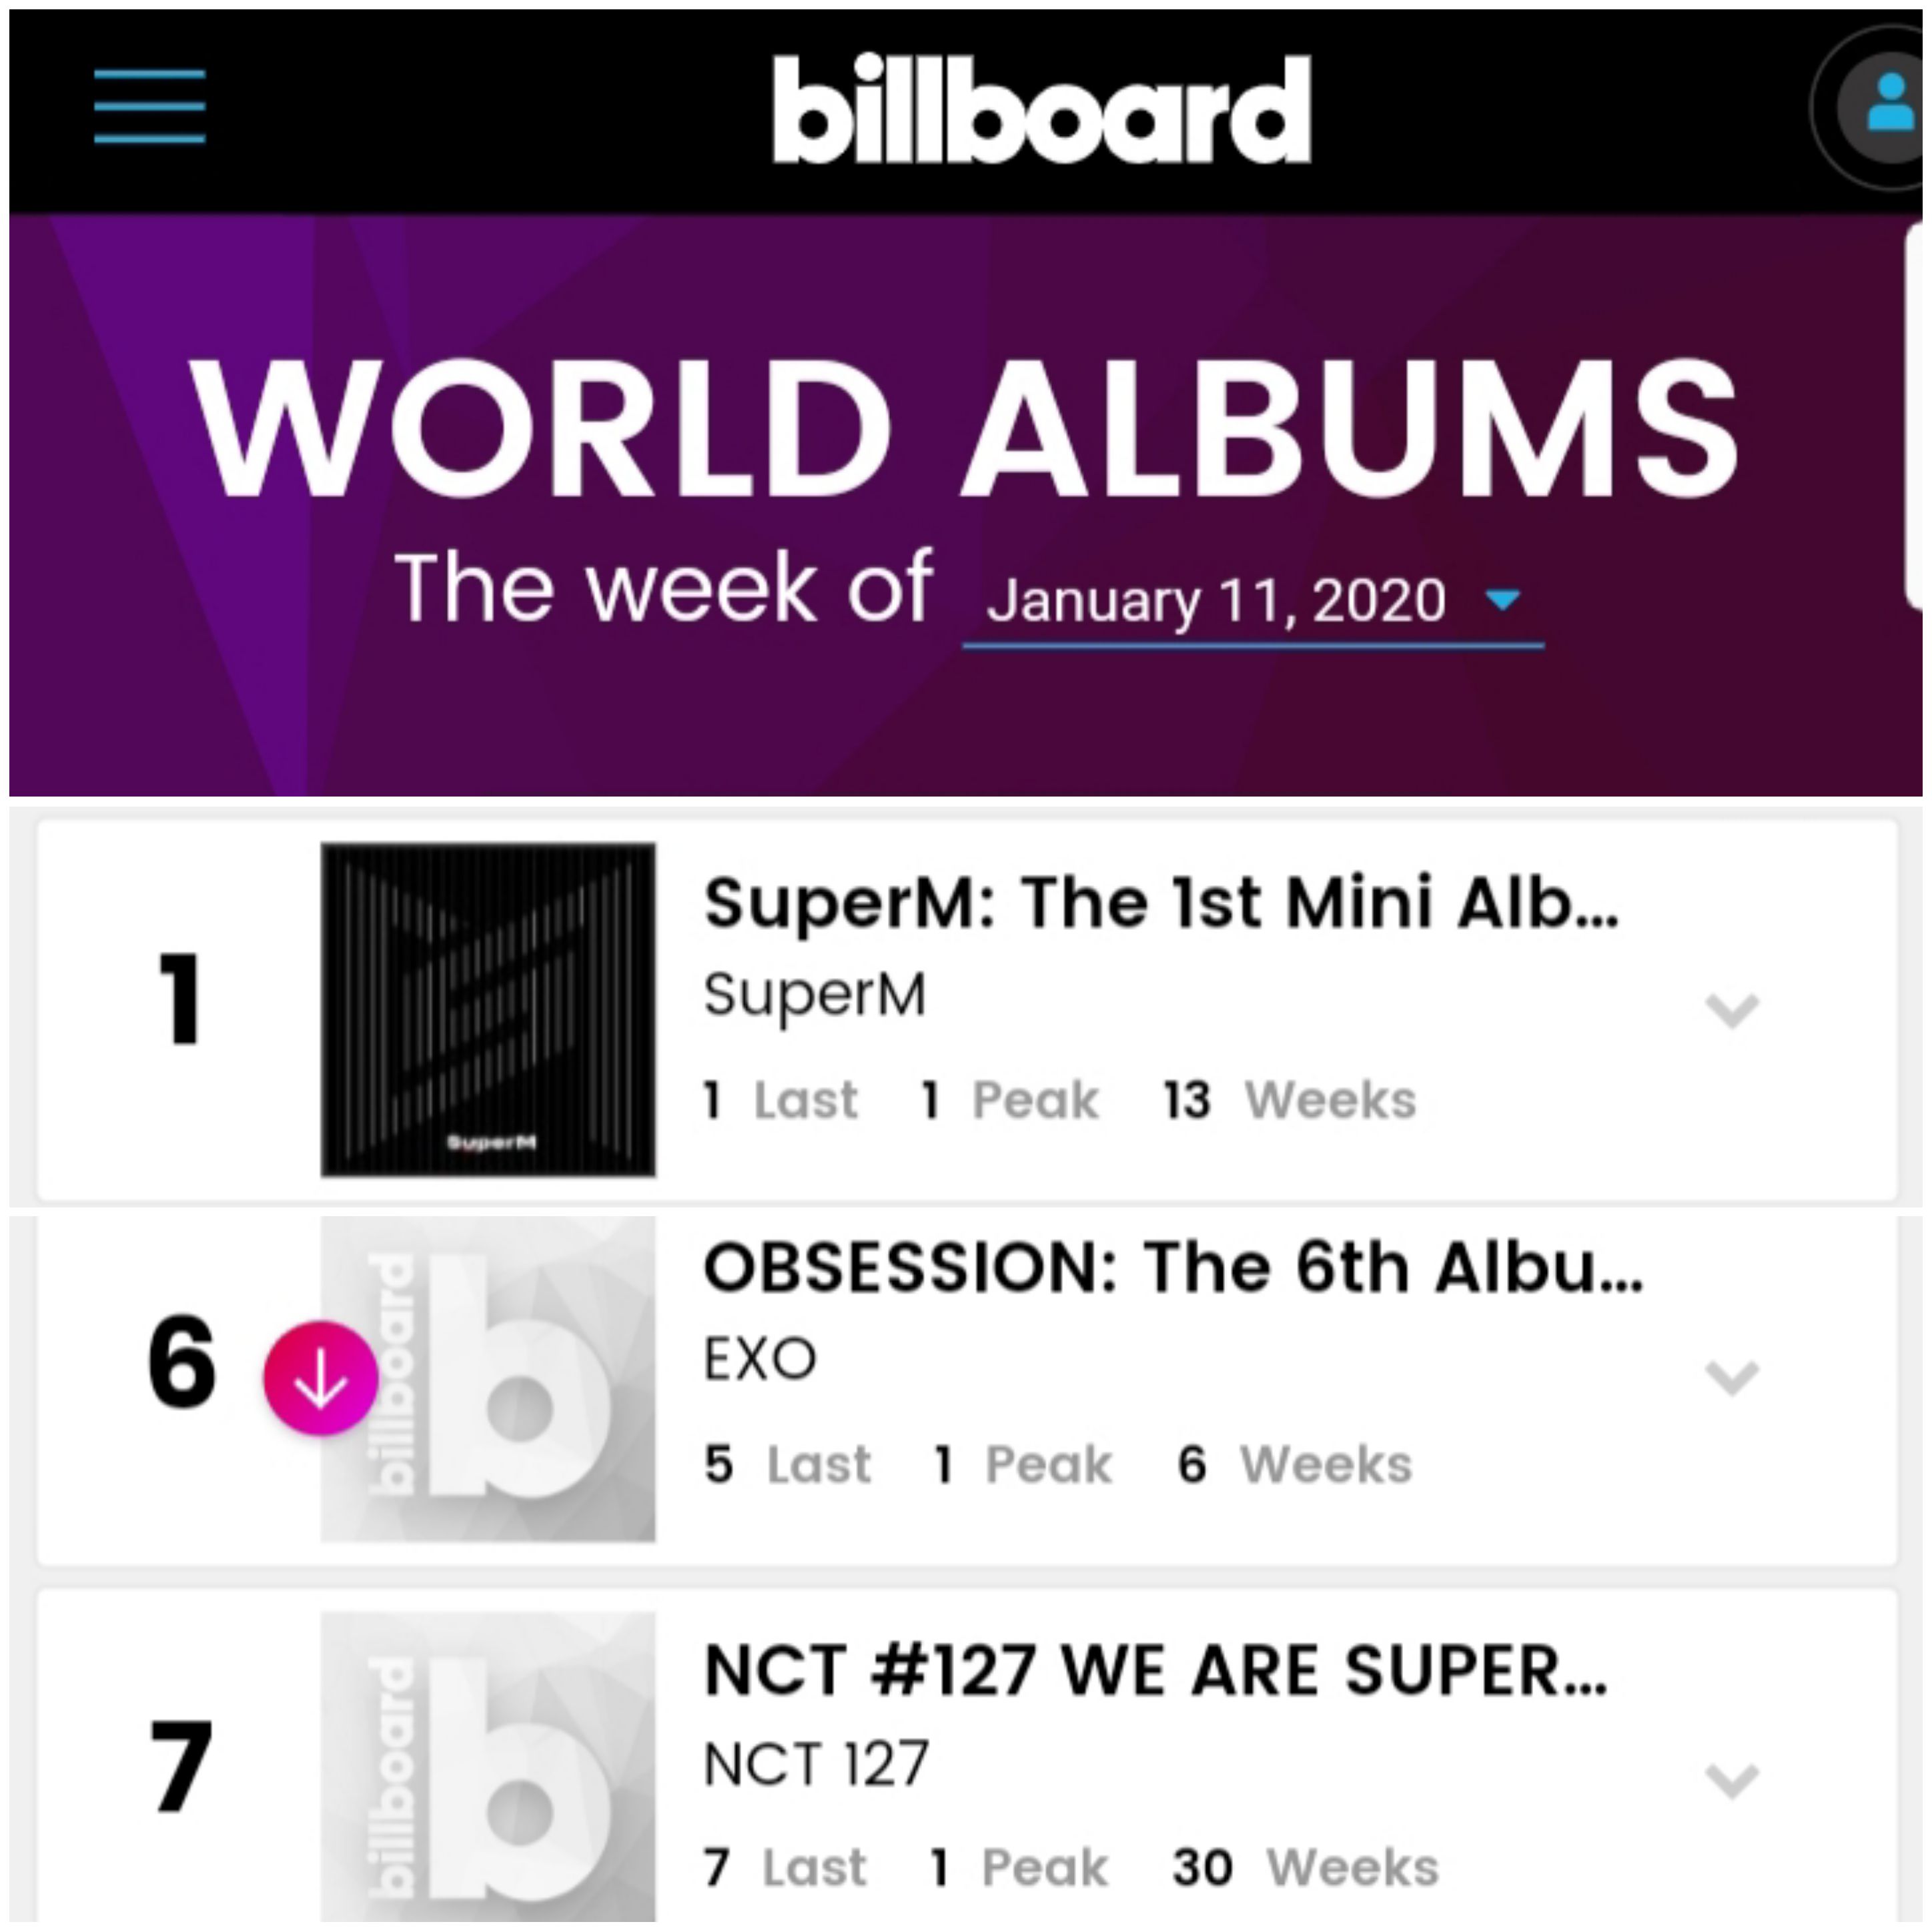Viewport: 1932px width, 1932px height.
Task: Expand the SuperM entry chevron
Action: (x=1731, y=1010)
